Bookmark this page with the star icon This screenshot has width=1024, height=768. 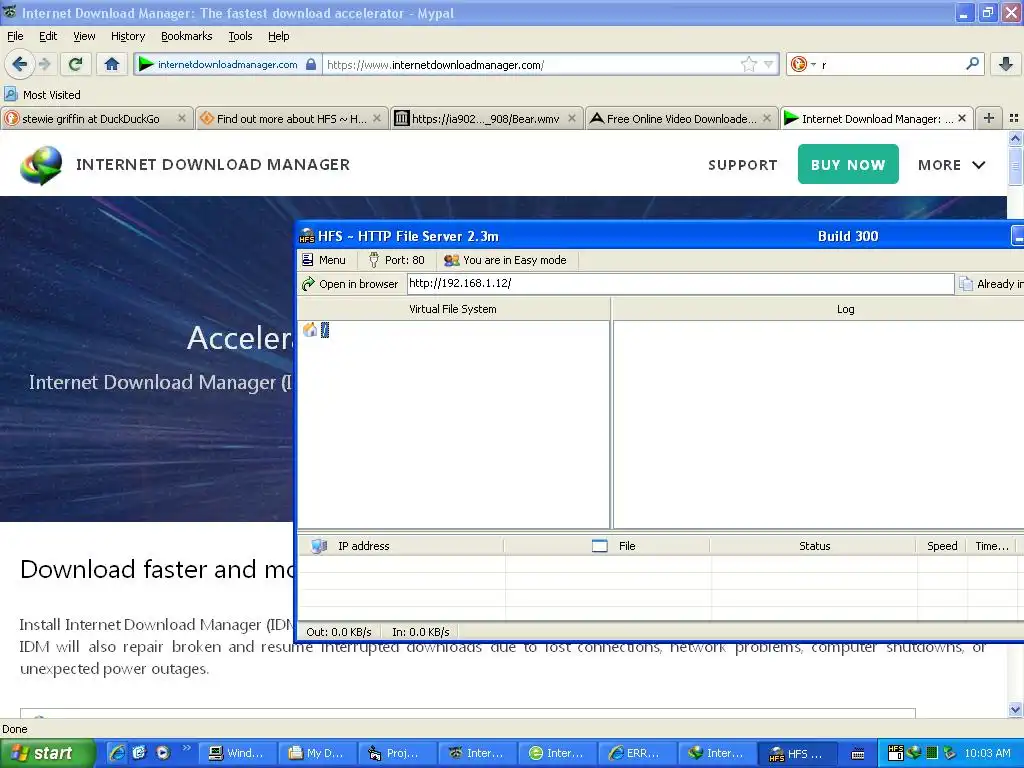[748, 64]
